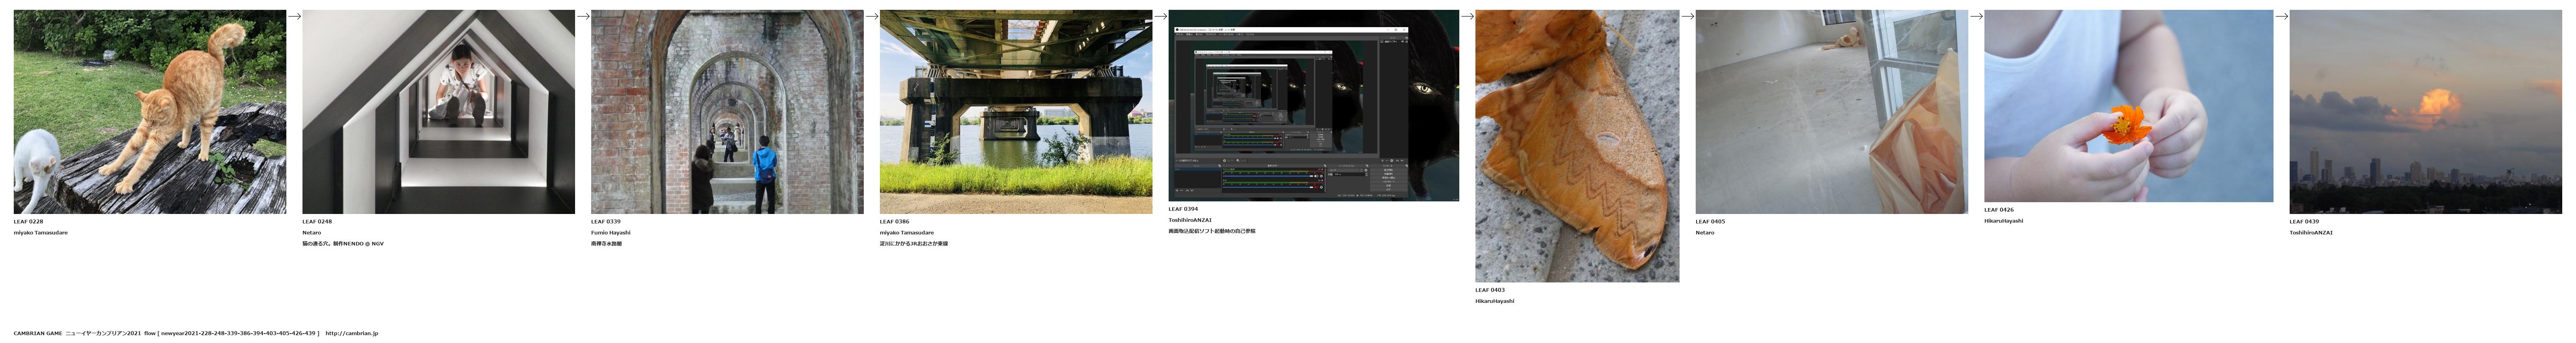Click author name ToshihiroANZAI under LEAF 0439
Screen dimensions: 2576x343
(2311, 233)
